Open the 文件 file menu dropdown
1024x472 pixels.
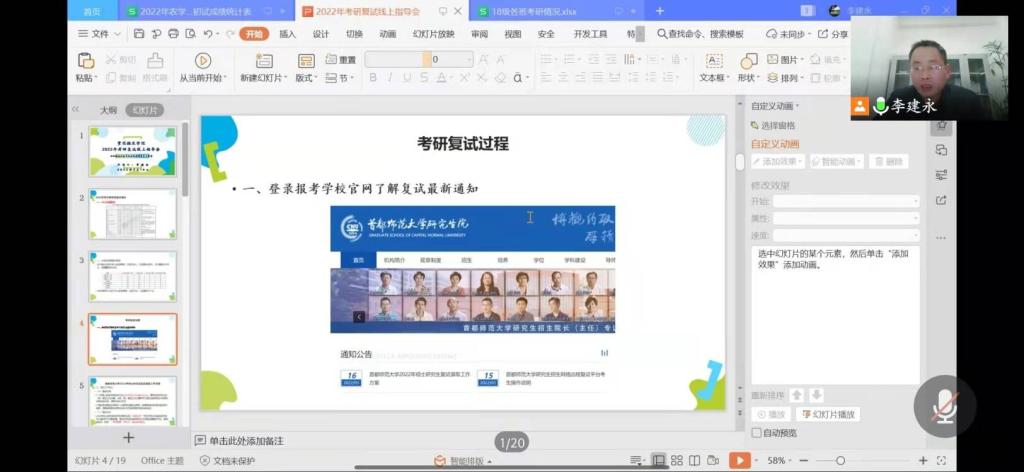[99, 34]
